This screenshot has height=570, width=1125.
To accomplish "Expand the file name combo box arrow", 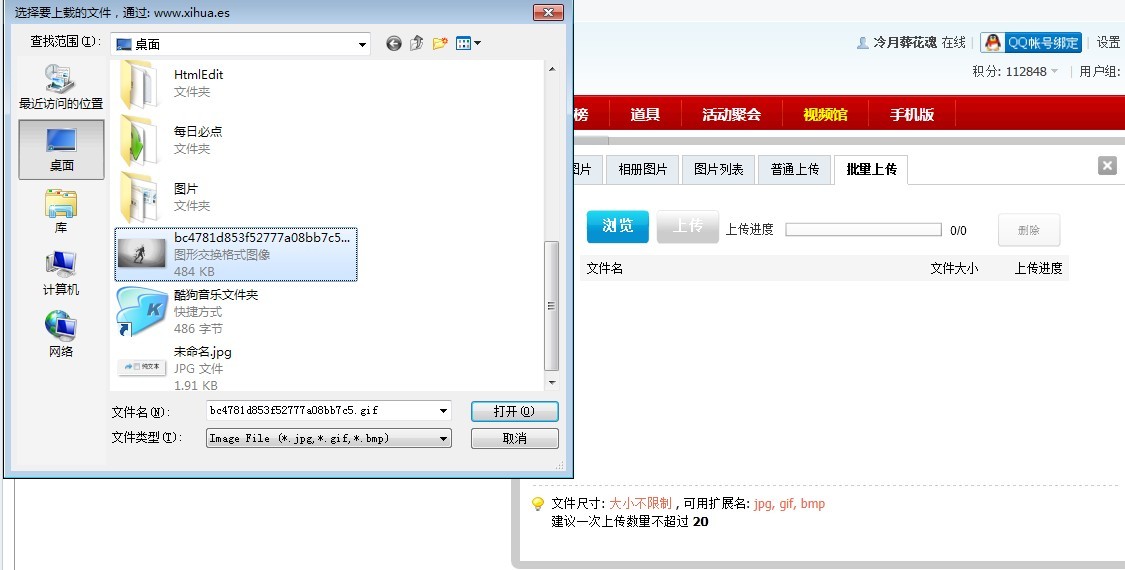I will click(x=443, y=411).
